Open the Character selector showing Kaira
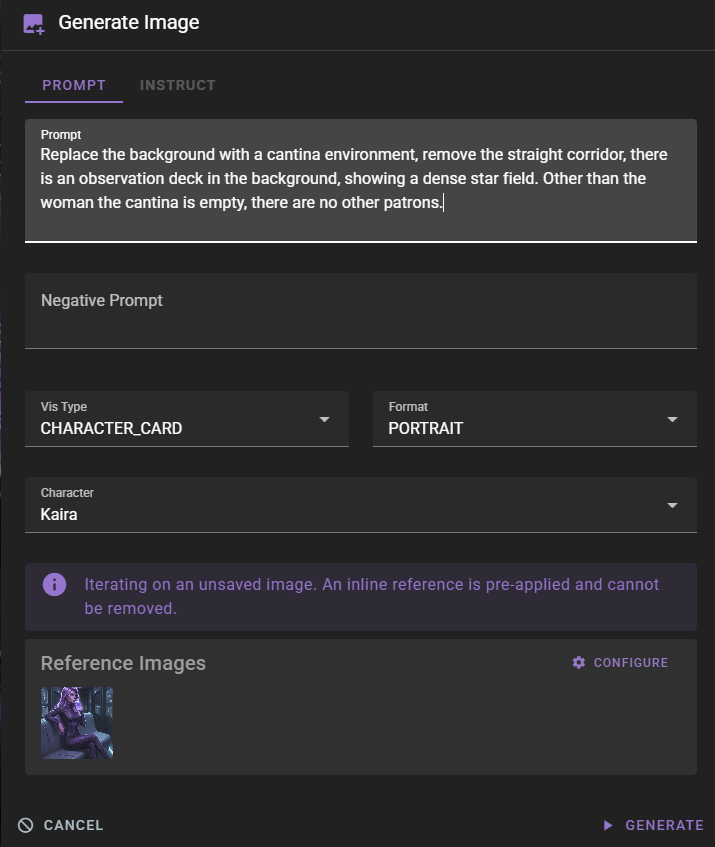Viewport: 715px width, 847px height. [360, 505]
